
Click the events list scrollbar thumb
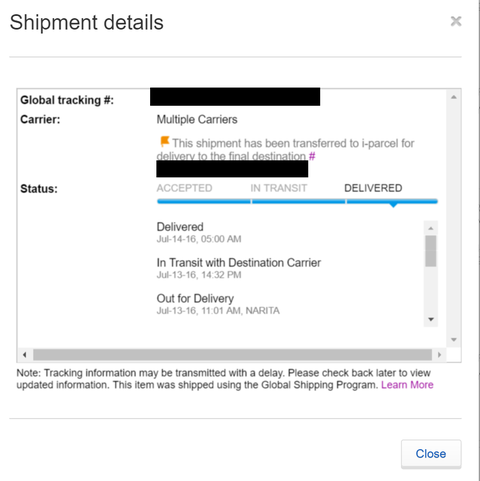(431, 251)
